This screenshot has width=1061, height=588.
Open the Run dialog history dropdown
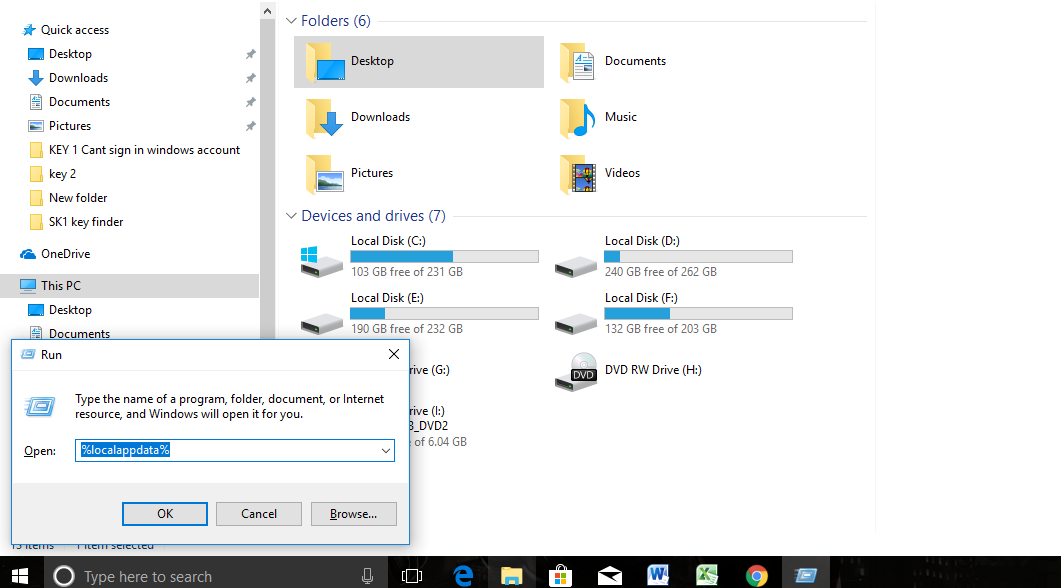[384, 450]
